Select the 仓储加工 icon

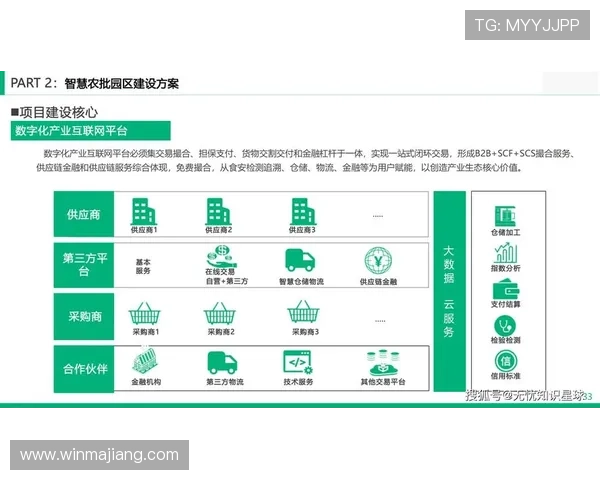505,216
